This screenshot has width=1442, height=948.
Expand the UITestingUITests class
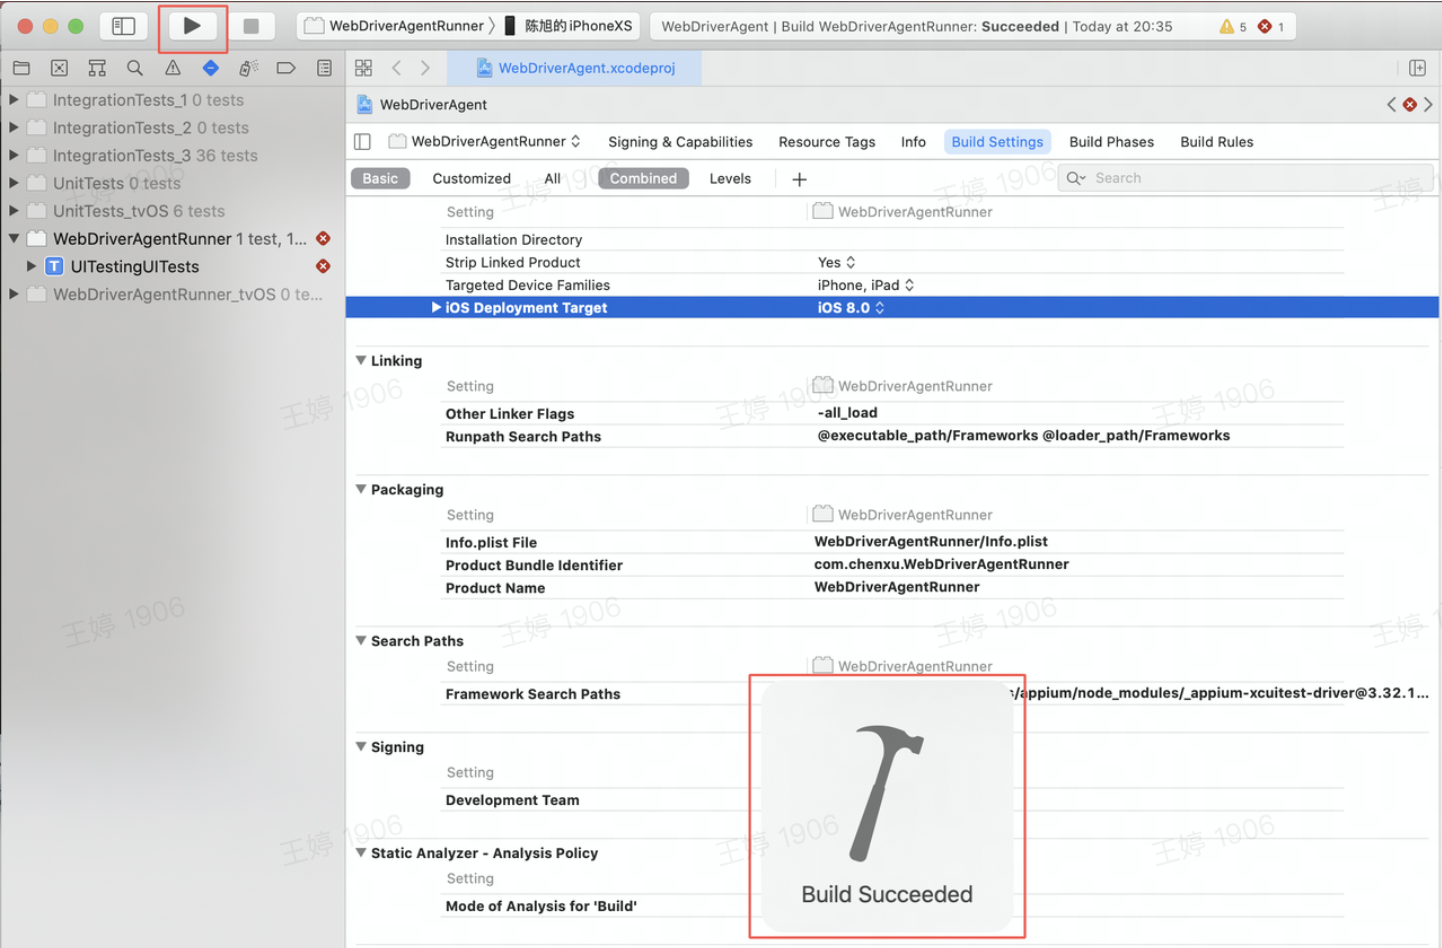coord(32,266)
